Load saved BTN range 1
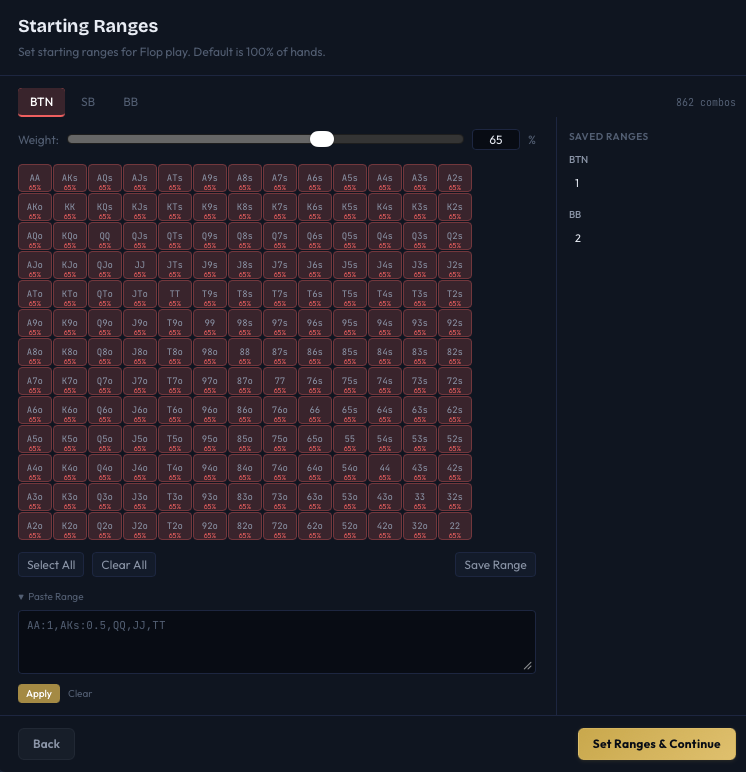Viewport: 746px width, 772px height. (577, 183)
